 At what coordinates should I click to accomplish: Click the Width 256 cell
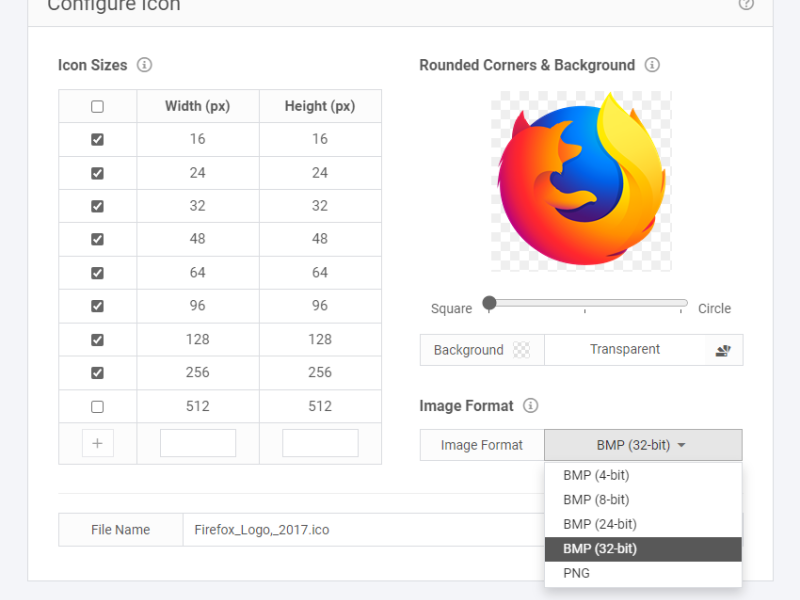(198, 372)
